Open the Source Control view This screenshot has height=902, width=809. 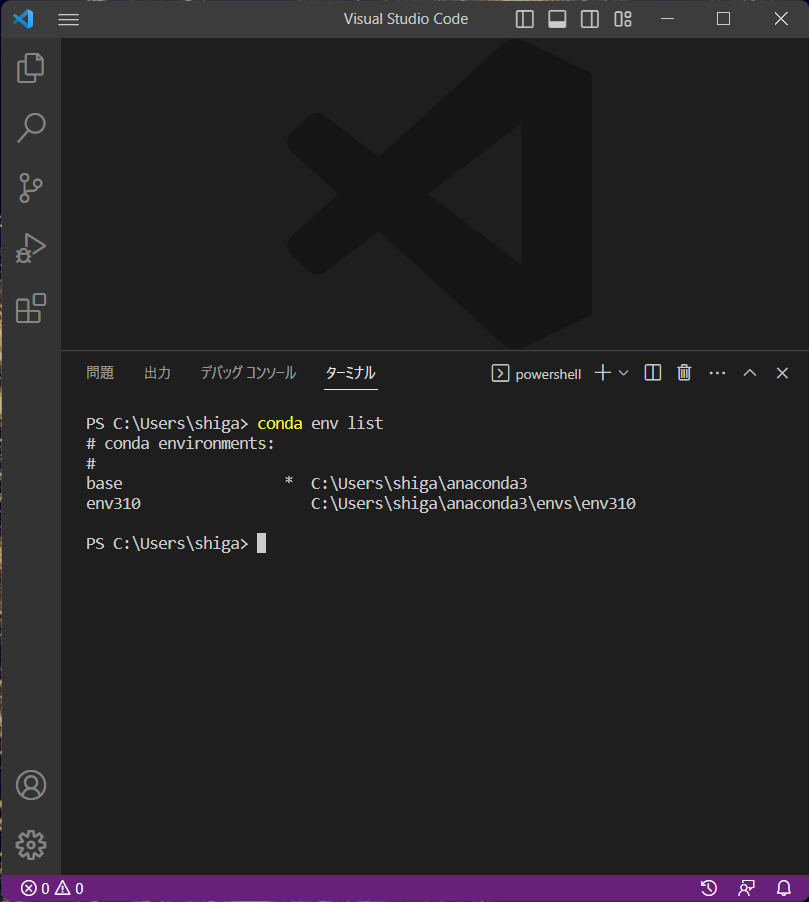[x=30, y=188]
